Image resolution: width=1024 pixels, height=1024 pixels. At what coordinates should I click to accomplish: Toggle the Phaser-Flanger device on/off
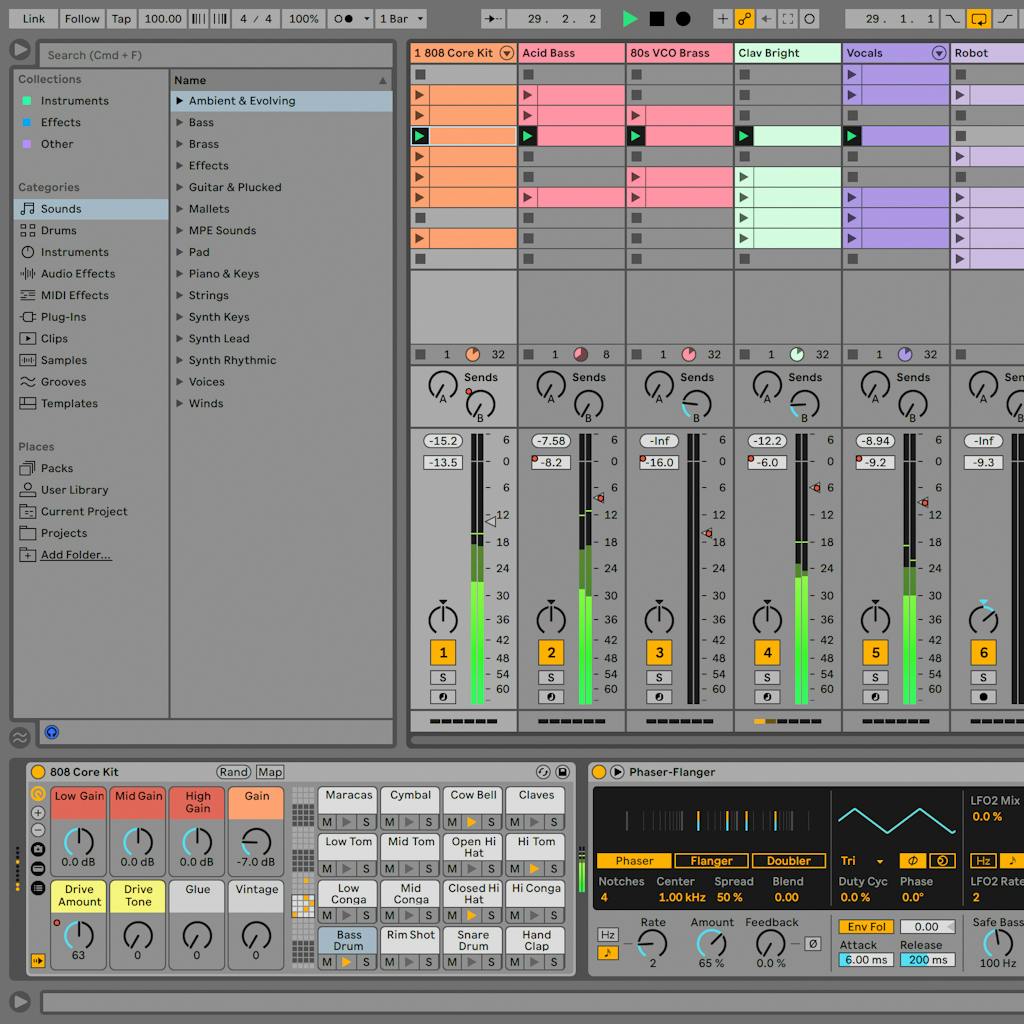599,772
